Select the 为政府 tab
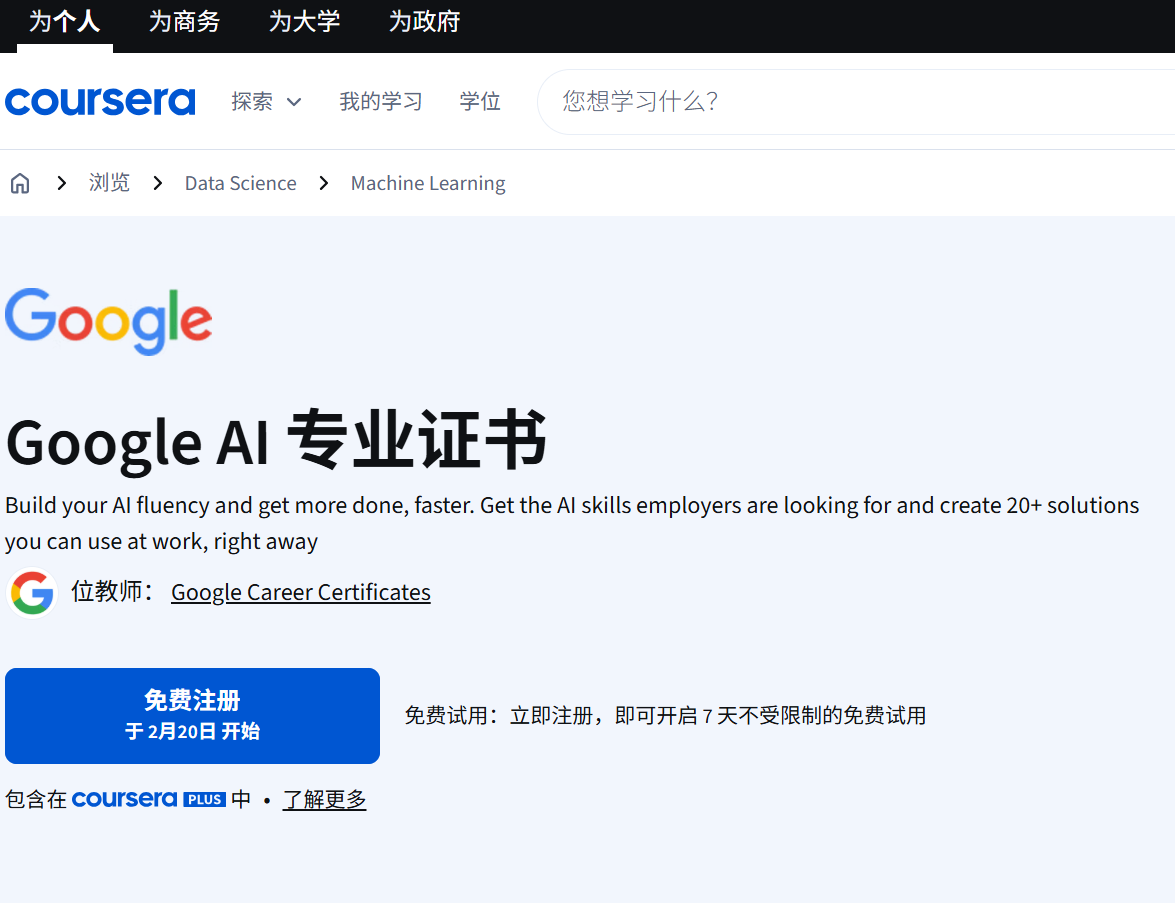 [424, 22]
